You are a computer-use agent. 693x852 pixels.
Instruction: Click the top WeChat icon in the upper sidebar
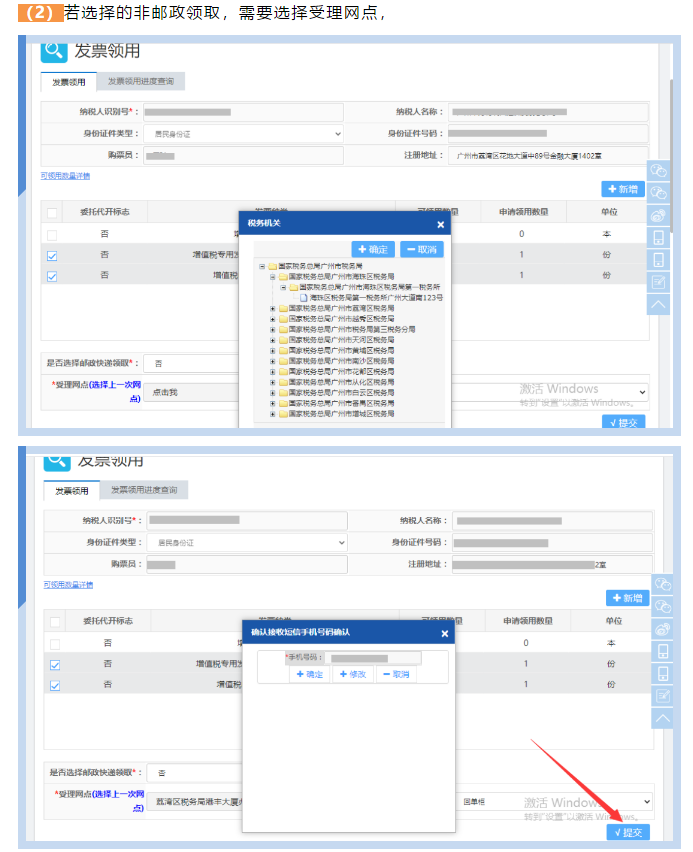658,171
